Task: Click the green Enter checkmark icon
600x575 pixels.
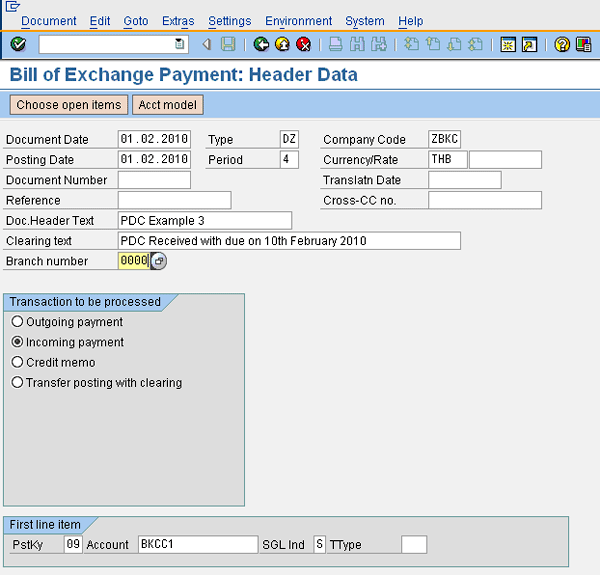Action: 18,44
